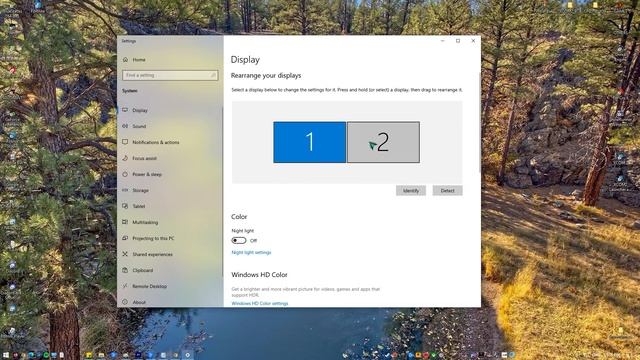Click the 'Windows HD Color' heading

tap(259, 275)
